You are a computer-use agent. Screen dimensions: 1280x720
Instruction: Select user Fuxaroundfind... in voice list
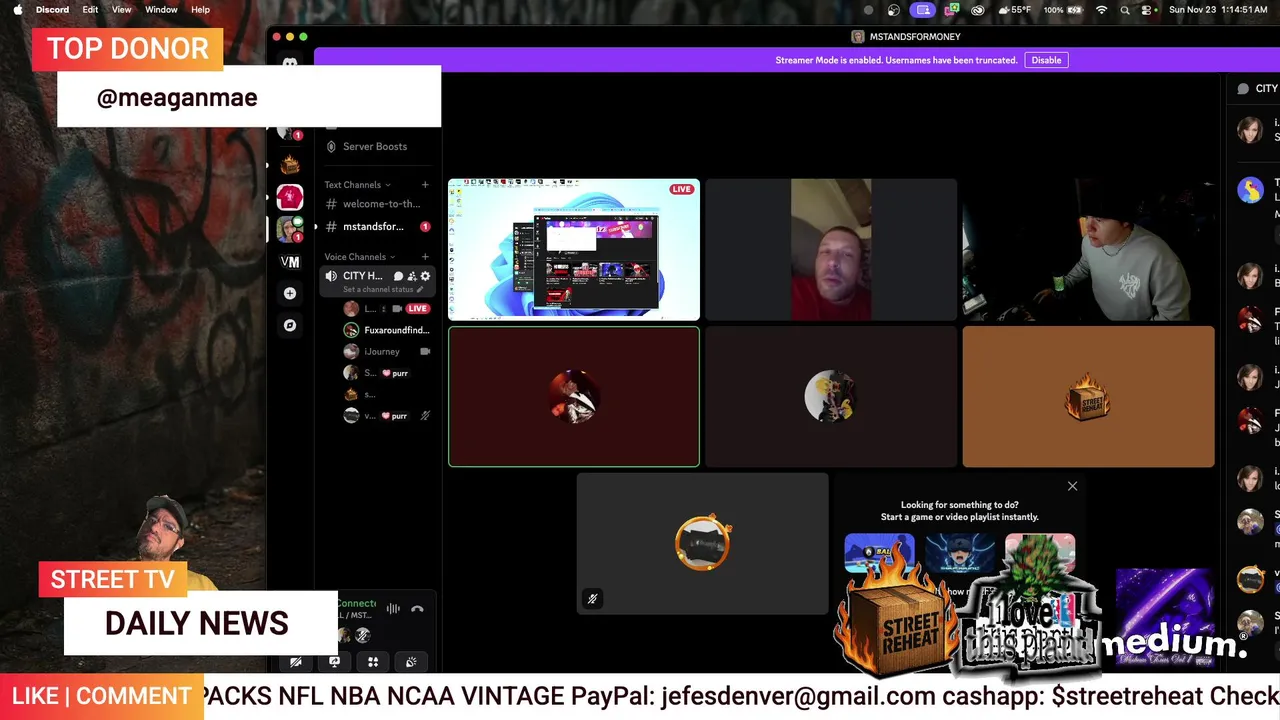387,330
